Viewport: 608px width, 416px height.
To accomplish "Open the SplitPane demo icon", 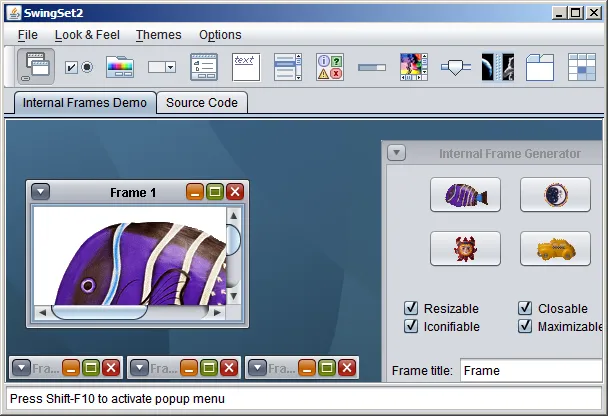I will point(498,67).
